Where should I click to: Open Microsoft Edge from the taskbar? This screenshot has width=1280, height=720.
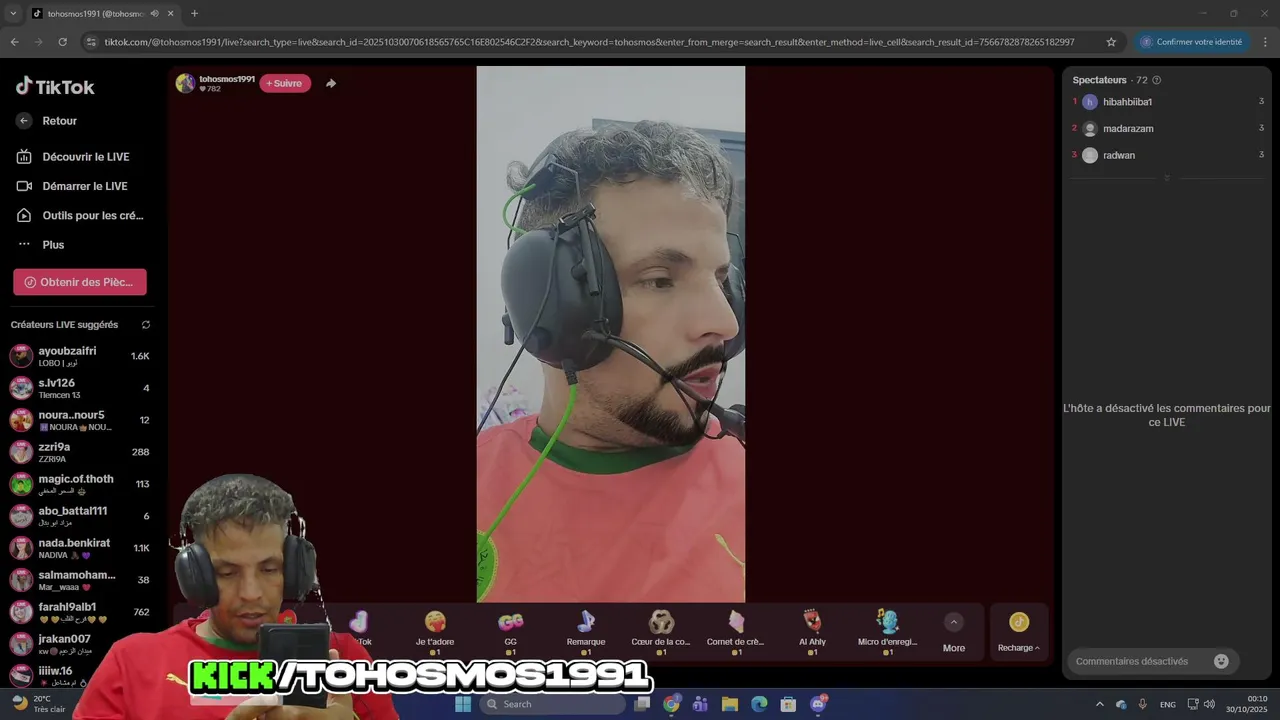point(759,704)
